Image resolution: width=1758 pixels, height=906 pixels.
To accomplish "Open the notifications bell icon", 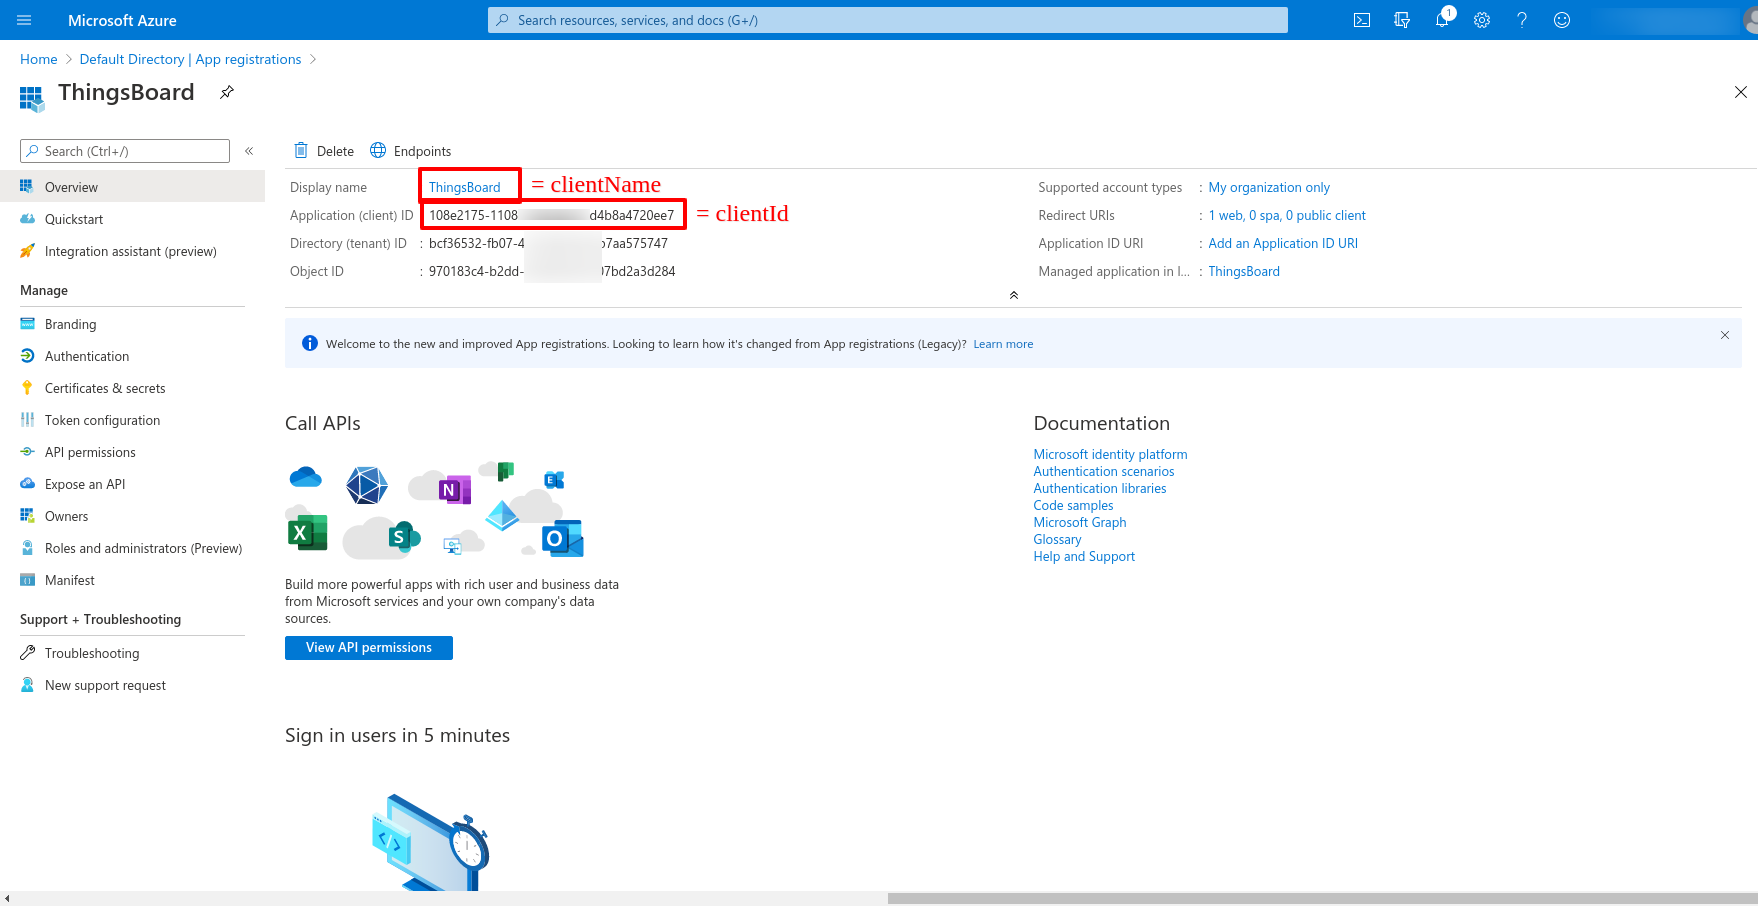I will coord(1442,20).
